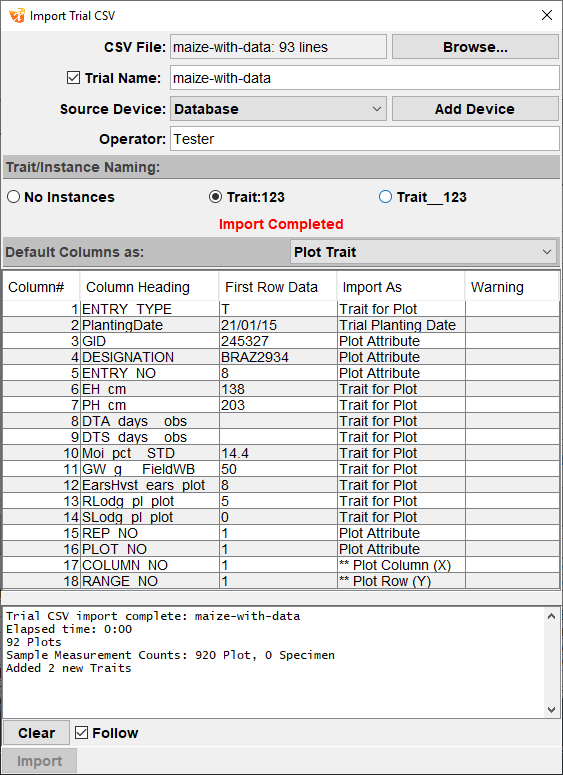Select the REP_NO heading cell
The image size is (563, 775).
pyautogui.click(x=150, y=533)
